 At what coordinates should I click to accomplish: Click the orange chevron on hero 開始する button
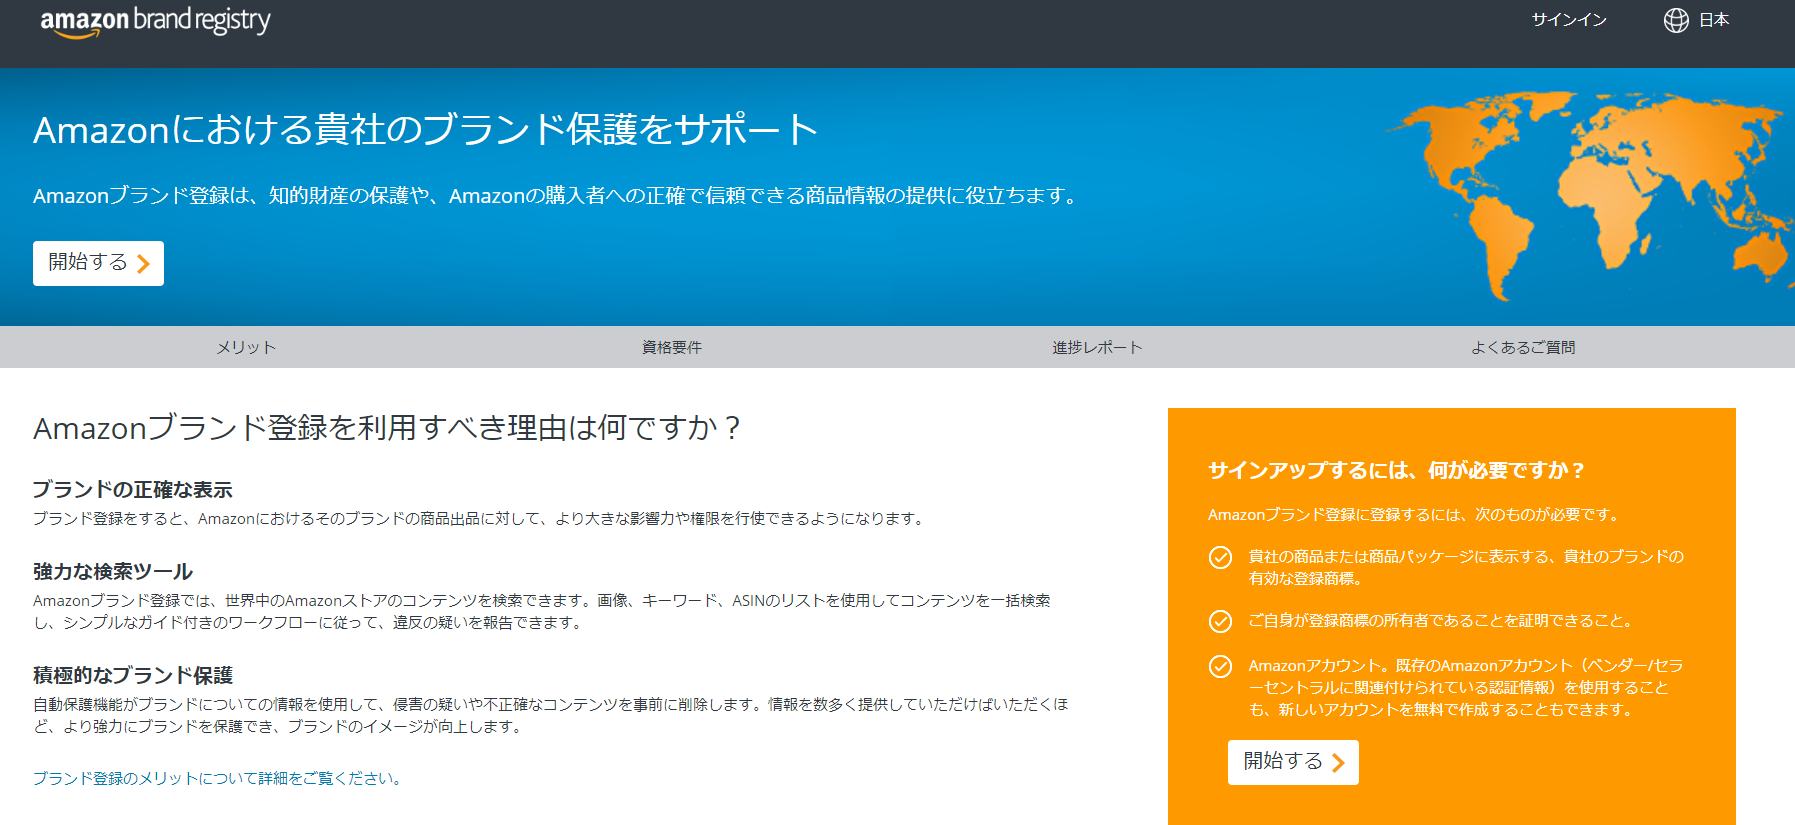tap(144, 264)
